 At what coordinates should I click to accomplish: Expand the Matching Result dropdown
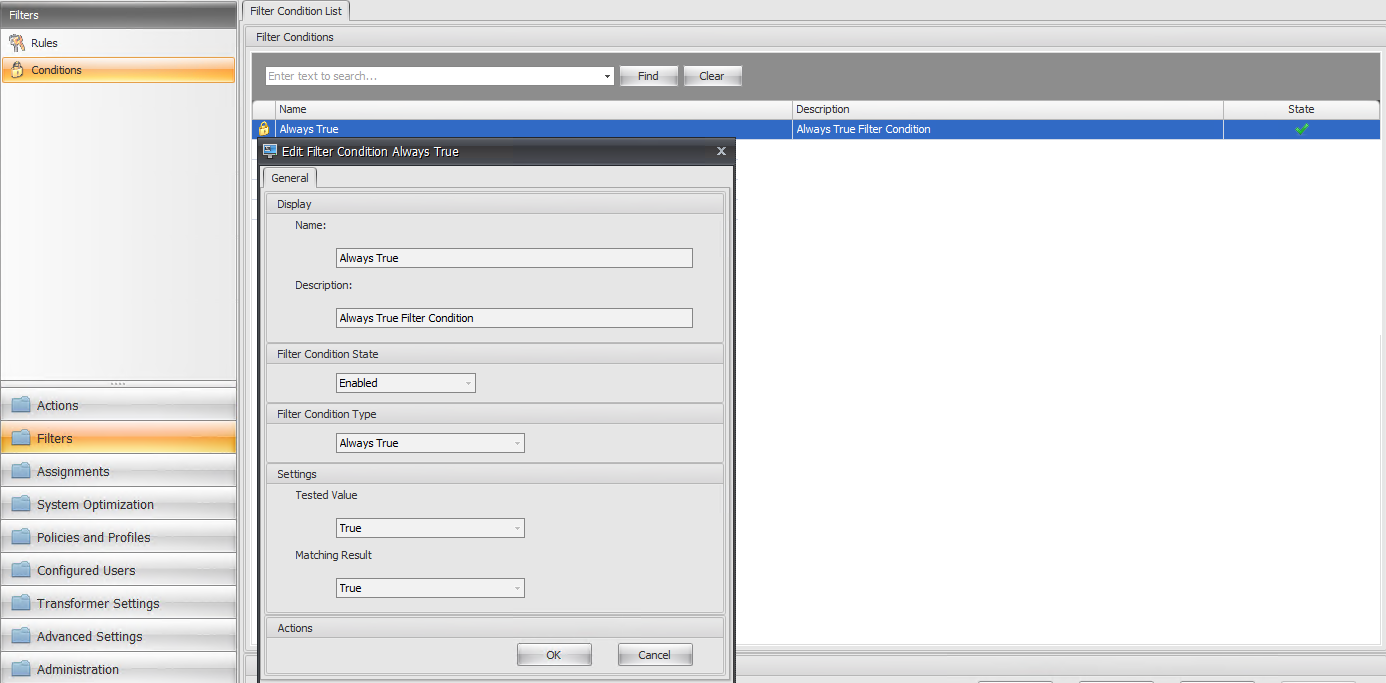(x=517, y=588)
